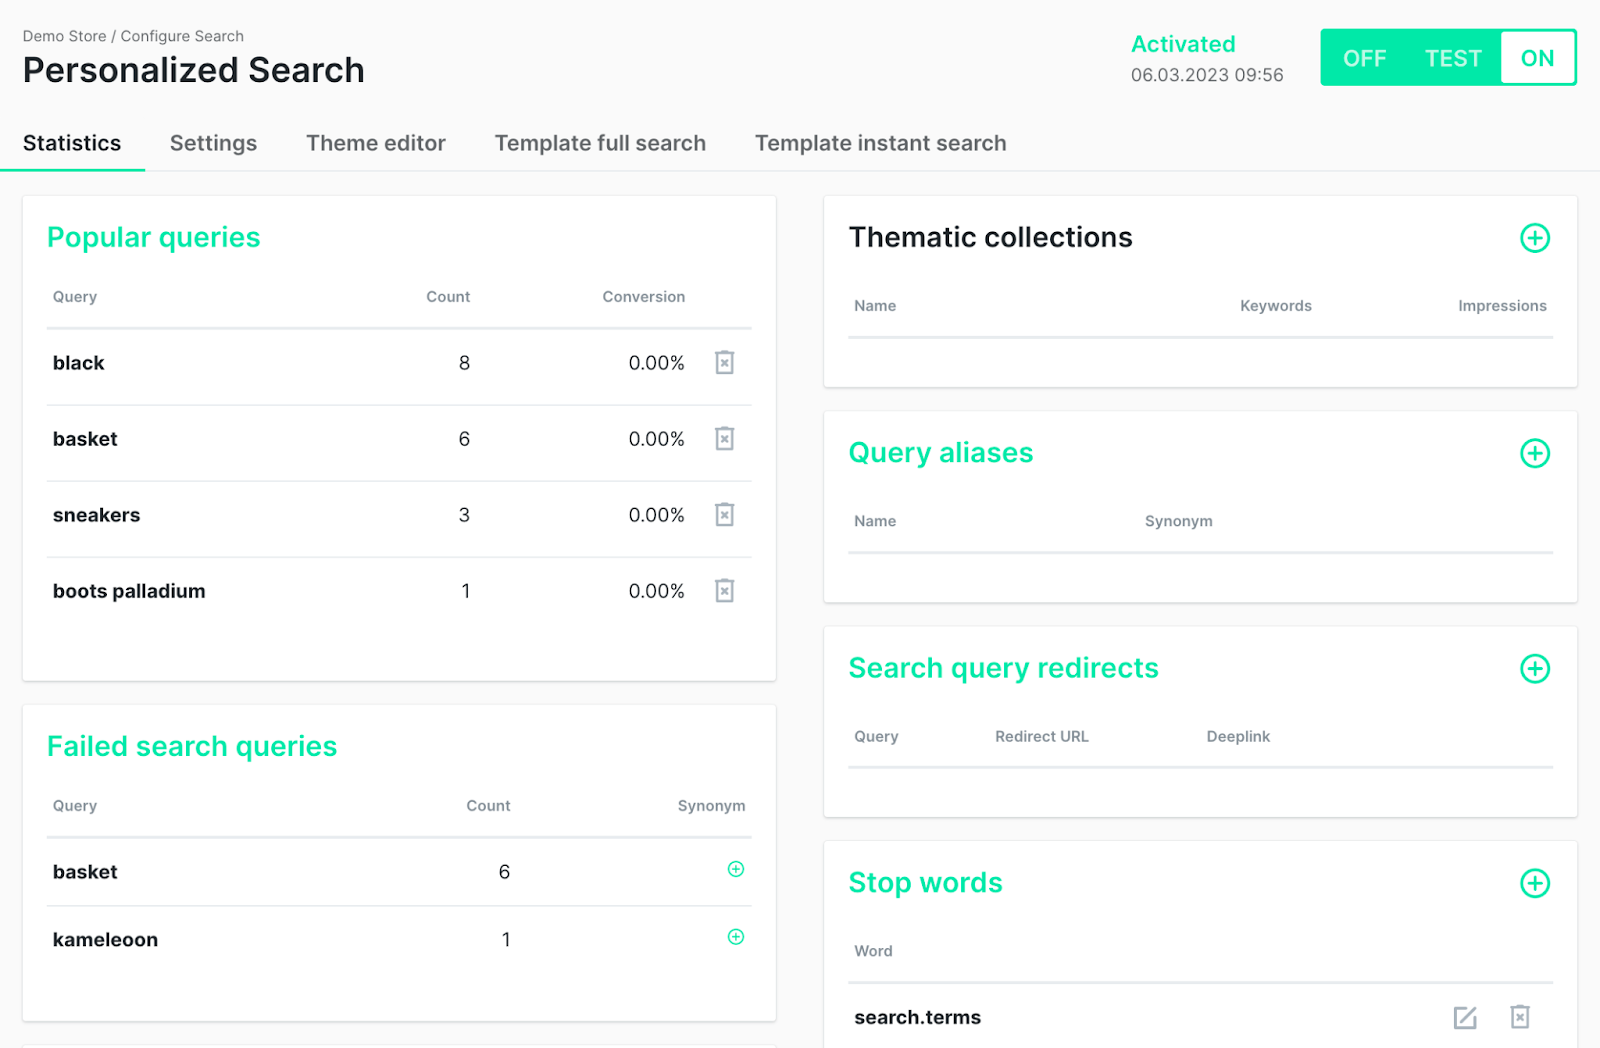
Task: Add synonym for failed query 'basket'
Action: click(x=735, y=869)
